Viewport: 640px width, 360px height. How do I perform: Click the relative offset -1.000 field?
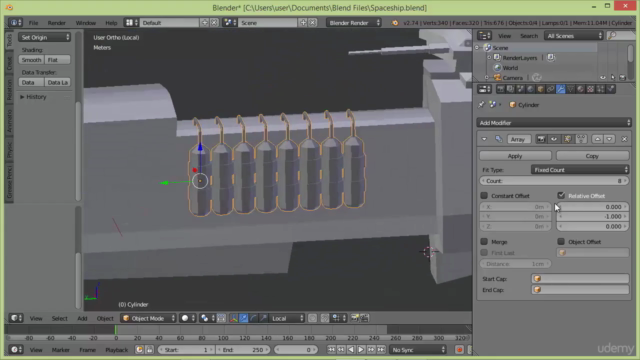(x=592, y=217)
